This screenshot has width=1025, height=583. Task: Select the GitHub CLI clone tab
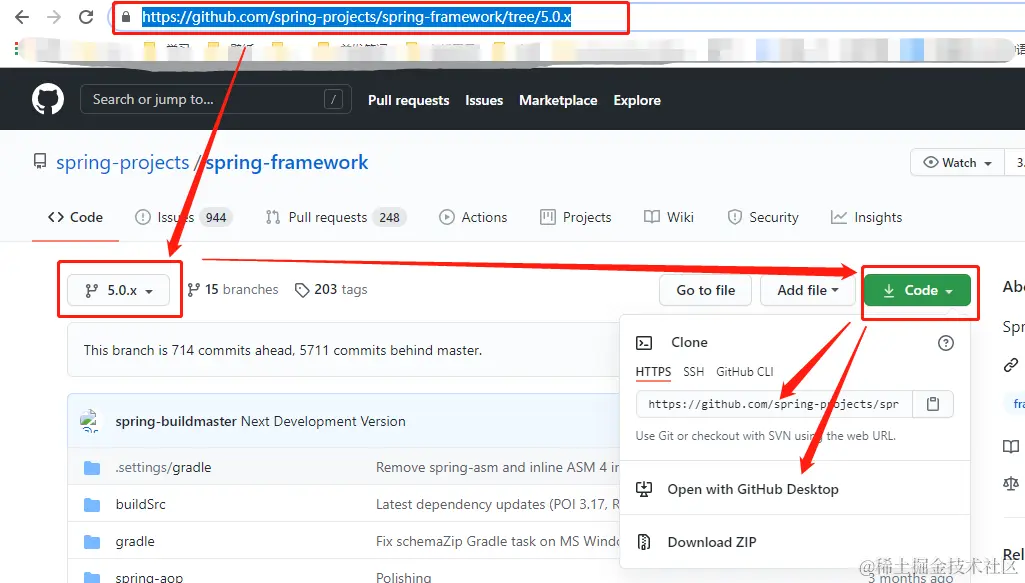pos(745,371)
